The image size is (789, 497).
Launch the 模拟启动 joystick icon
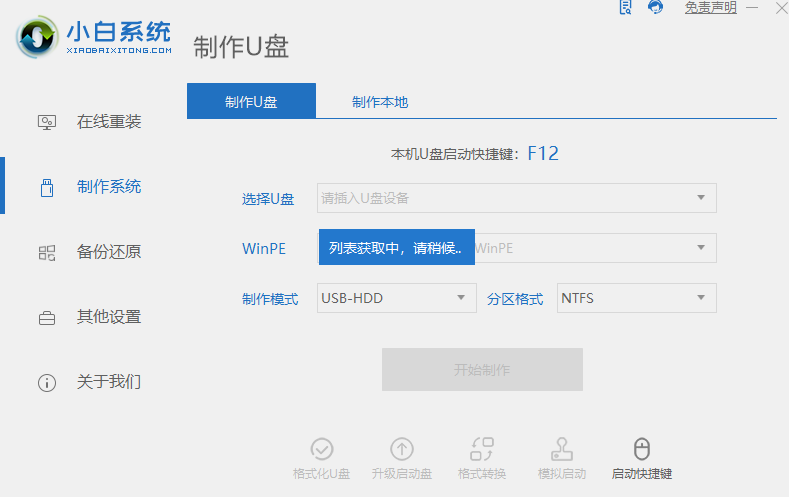(562, 449)
